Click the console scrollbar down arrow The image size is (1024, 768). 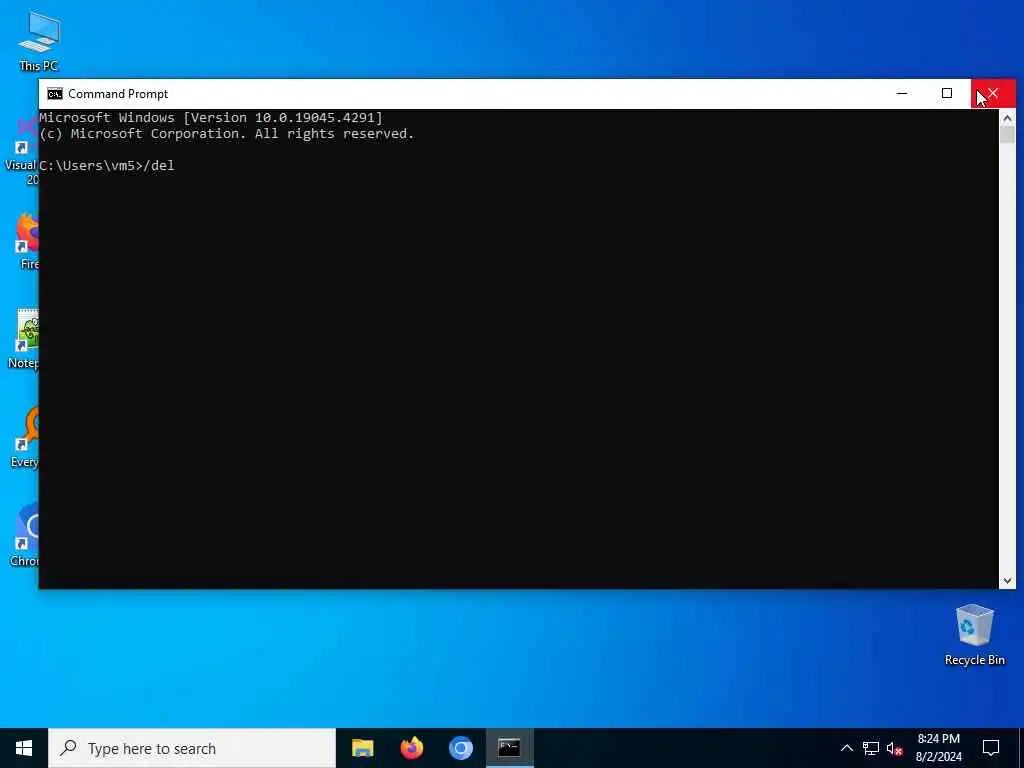coord(1007,580)
